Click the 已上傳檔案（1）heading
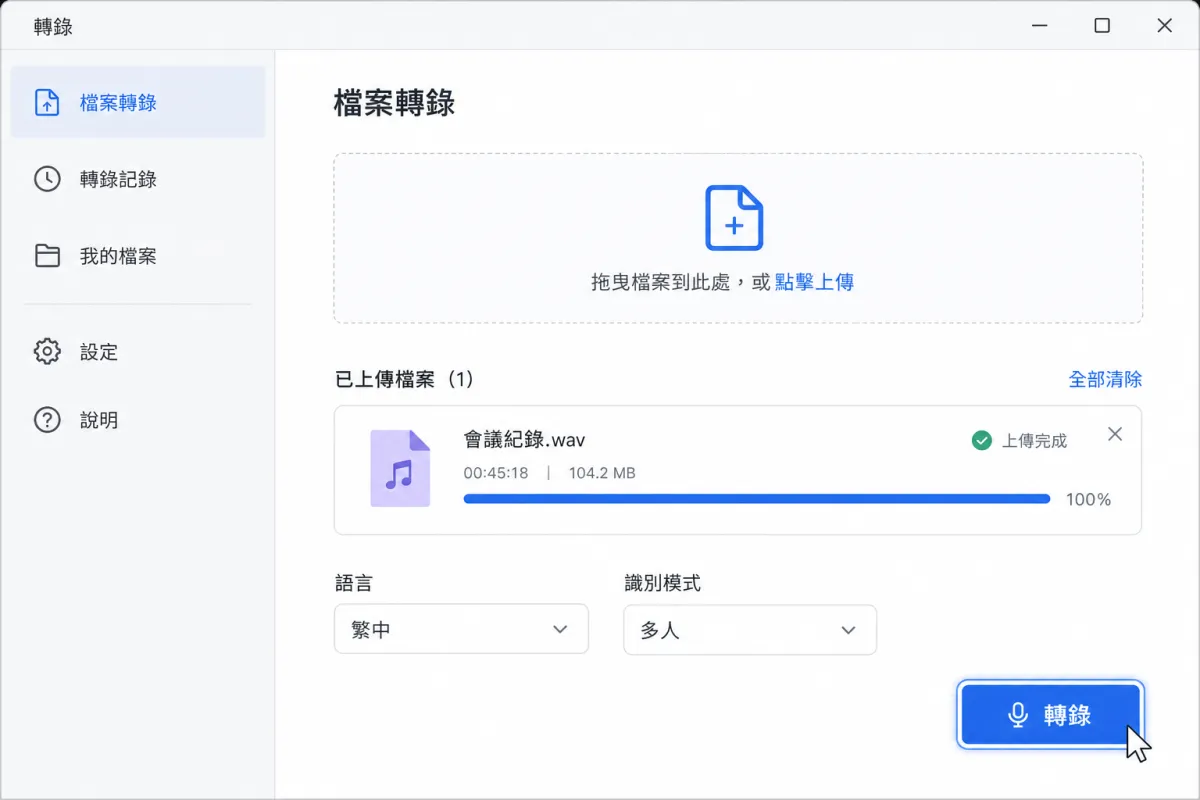 (404, 379)
